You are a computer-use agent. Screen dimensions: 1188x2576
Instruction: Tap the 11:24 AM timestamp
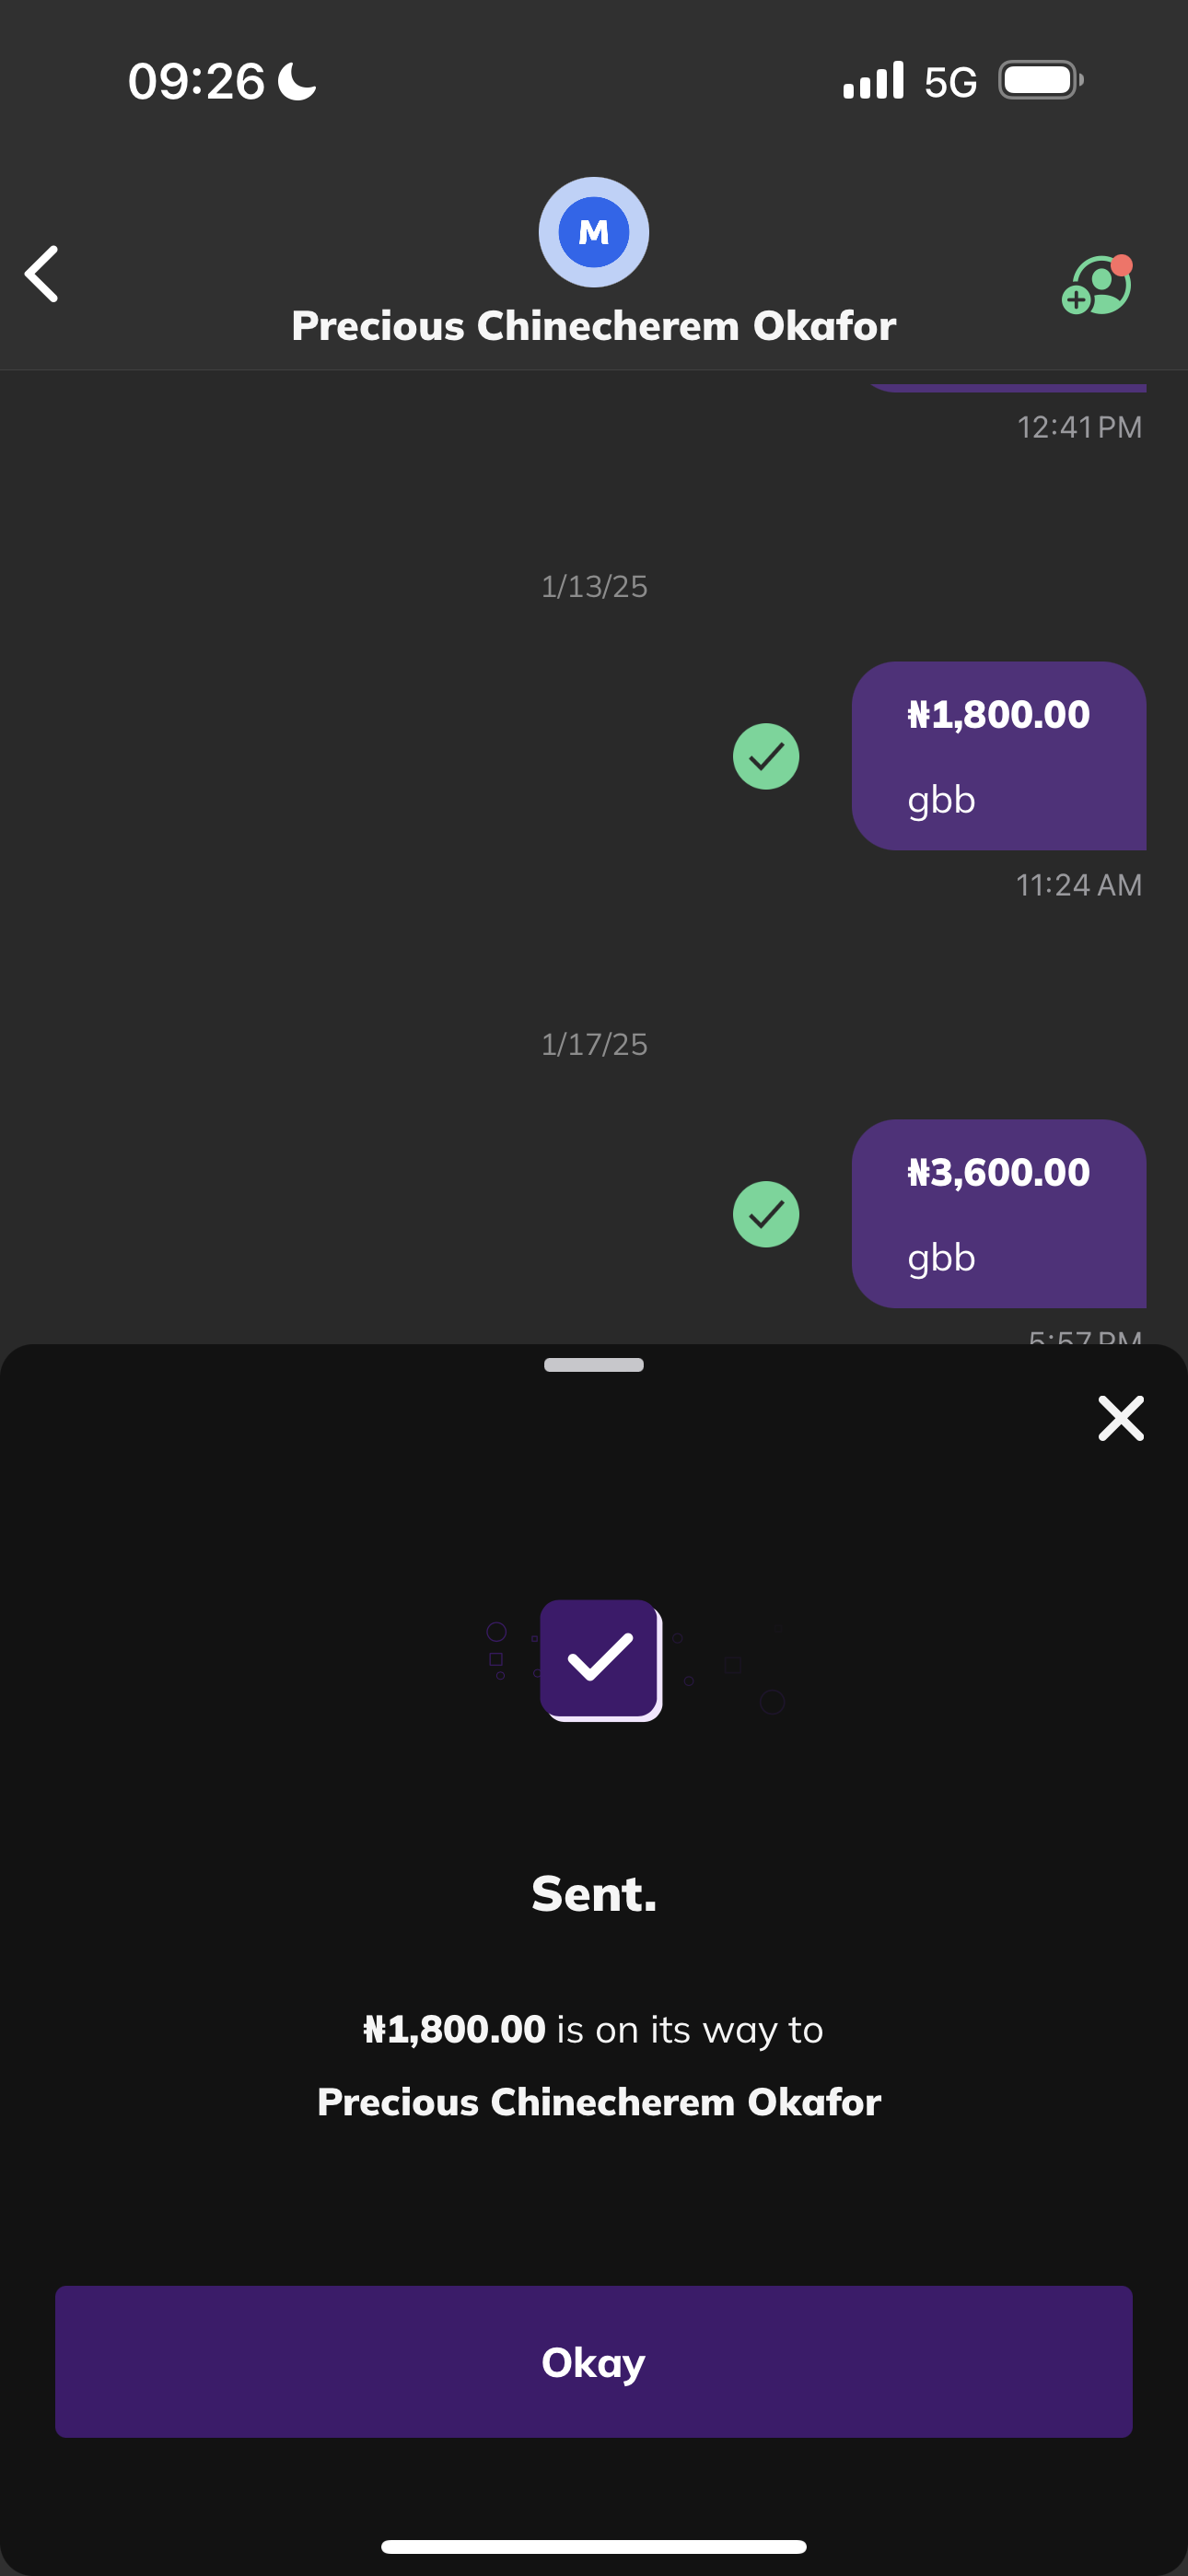tap(1078, 885)
